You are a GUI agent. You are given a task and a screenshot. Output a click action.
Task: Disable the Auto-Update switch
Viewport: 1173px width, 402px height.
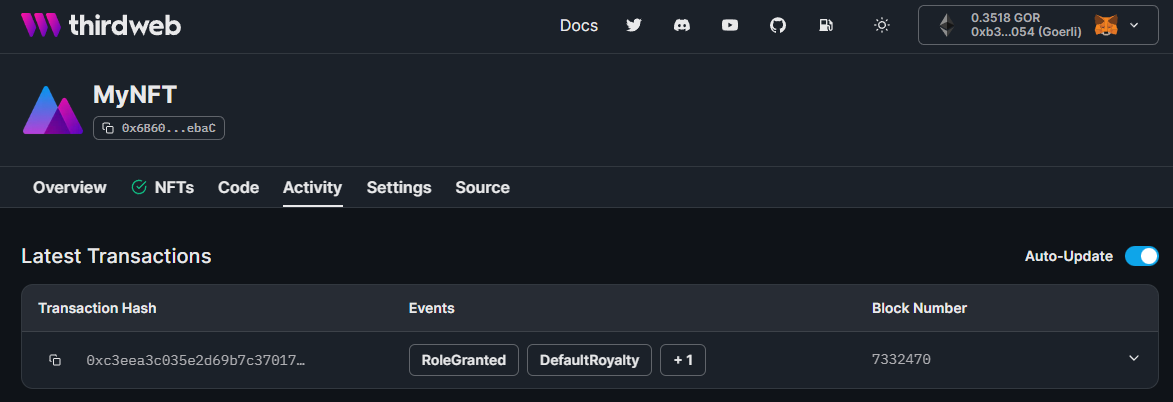click(x=1141, y=256)
